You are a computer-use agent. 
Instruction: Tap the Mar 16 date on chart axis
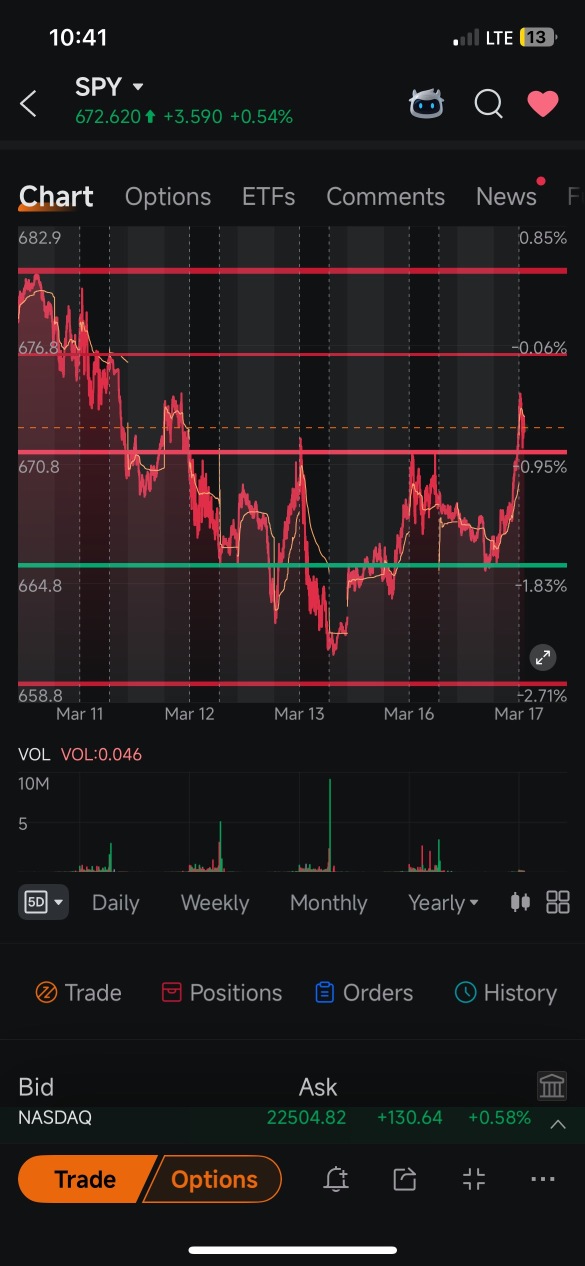tap(409, 714)
